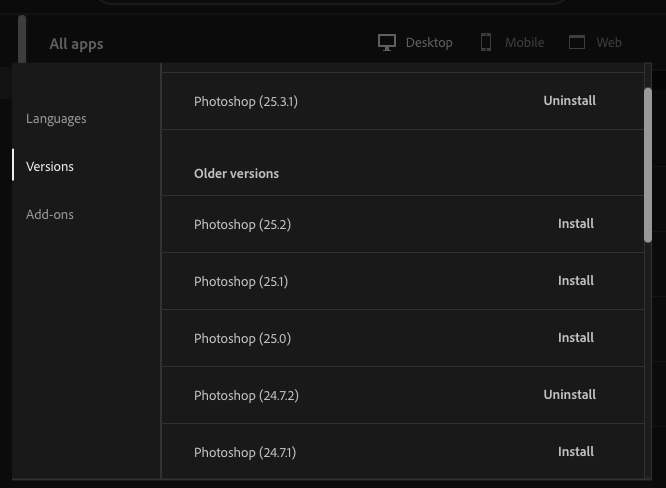This screenshot has width=666, height=488.
Task: Click Install next to Photoshop (24.7.1)
Action: tap(575, 452)
